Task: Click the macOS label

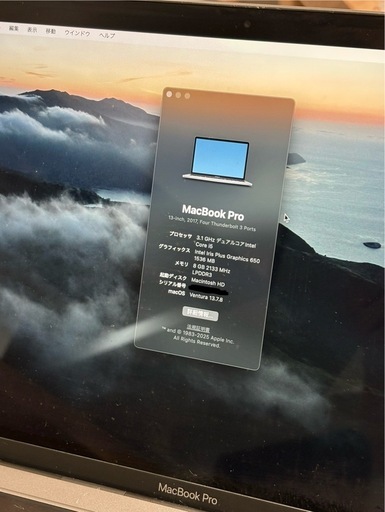Action: (176, 292)
